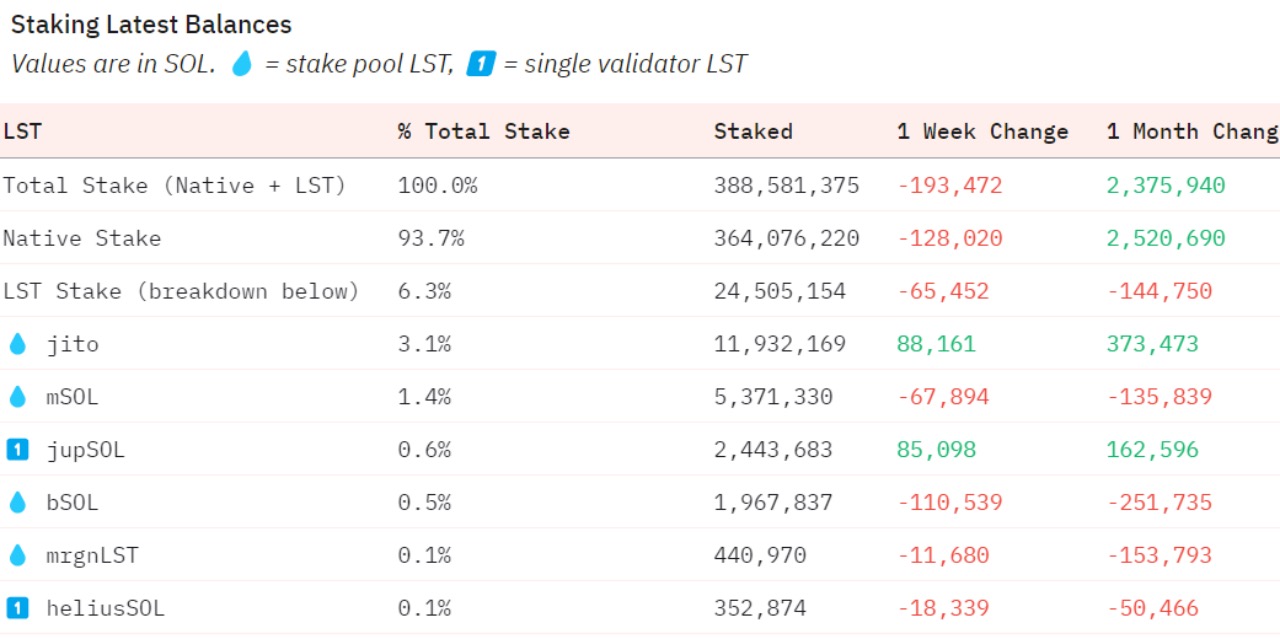Click the Staking Latest Balances title
The width and height of the screenshot is (1280, 639).
151,25
